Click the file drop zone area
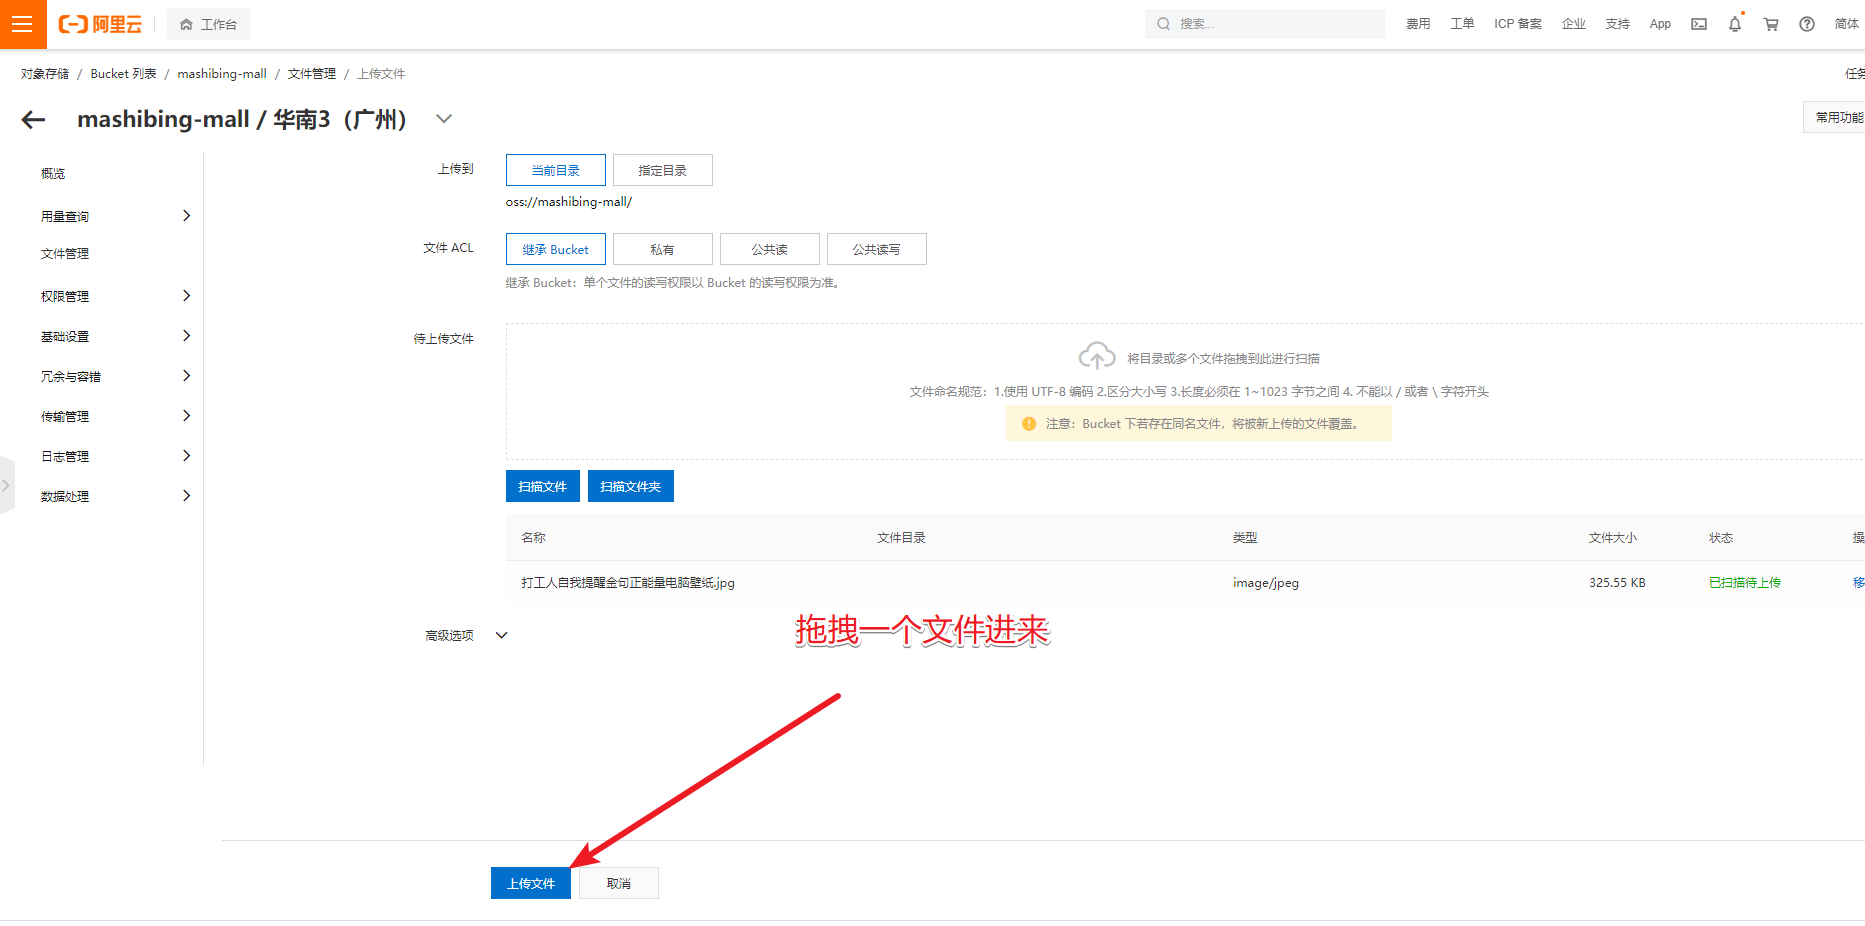The width and height of the screenshot is (1865, 926). (x=1185, y=391)
